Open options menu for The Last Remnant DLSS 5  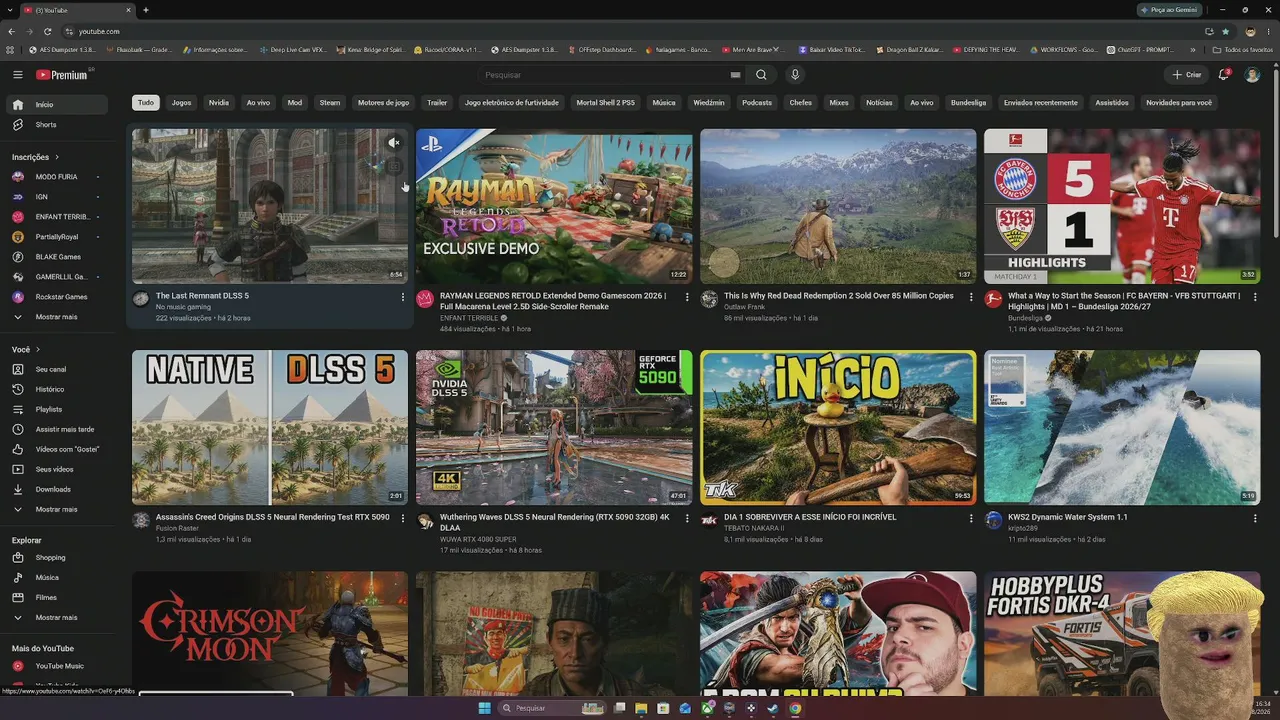tap(403, 297)
